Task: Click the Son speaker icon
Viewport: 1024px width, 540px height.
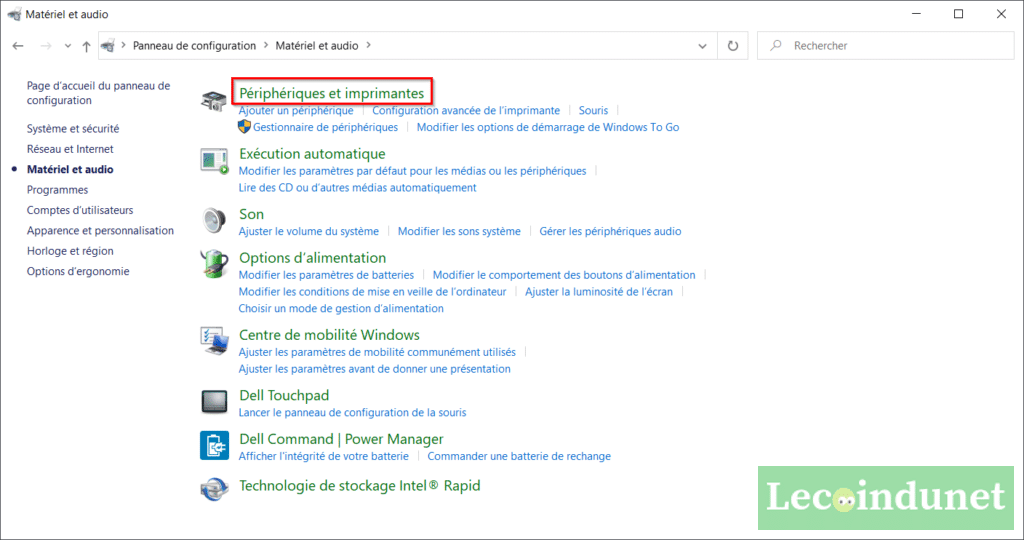Action: (214, 221)
